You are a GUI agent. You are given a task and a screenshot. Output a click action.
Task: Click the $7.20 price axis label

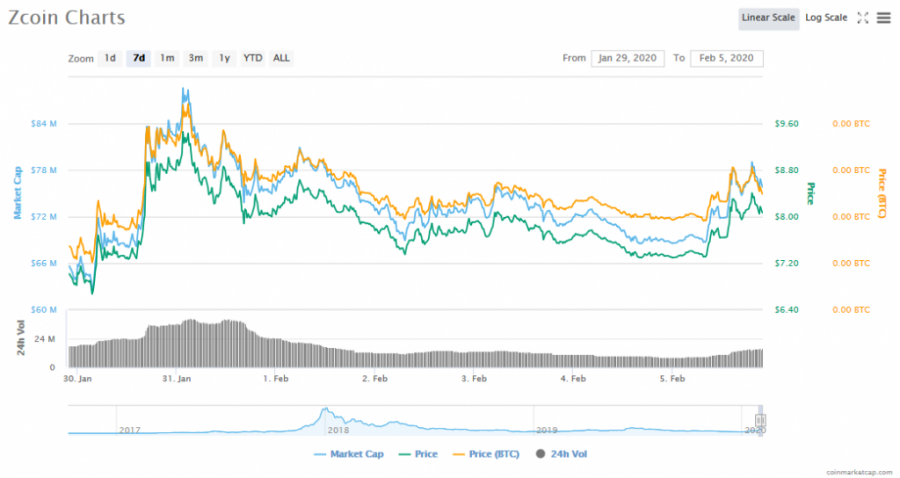[786, 263]
